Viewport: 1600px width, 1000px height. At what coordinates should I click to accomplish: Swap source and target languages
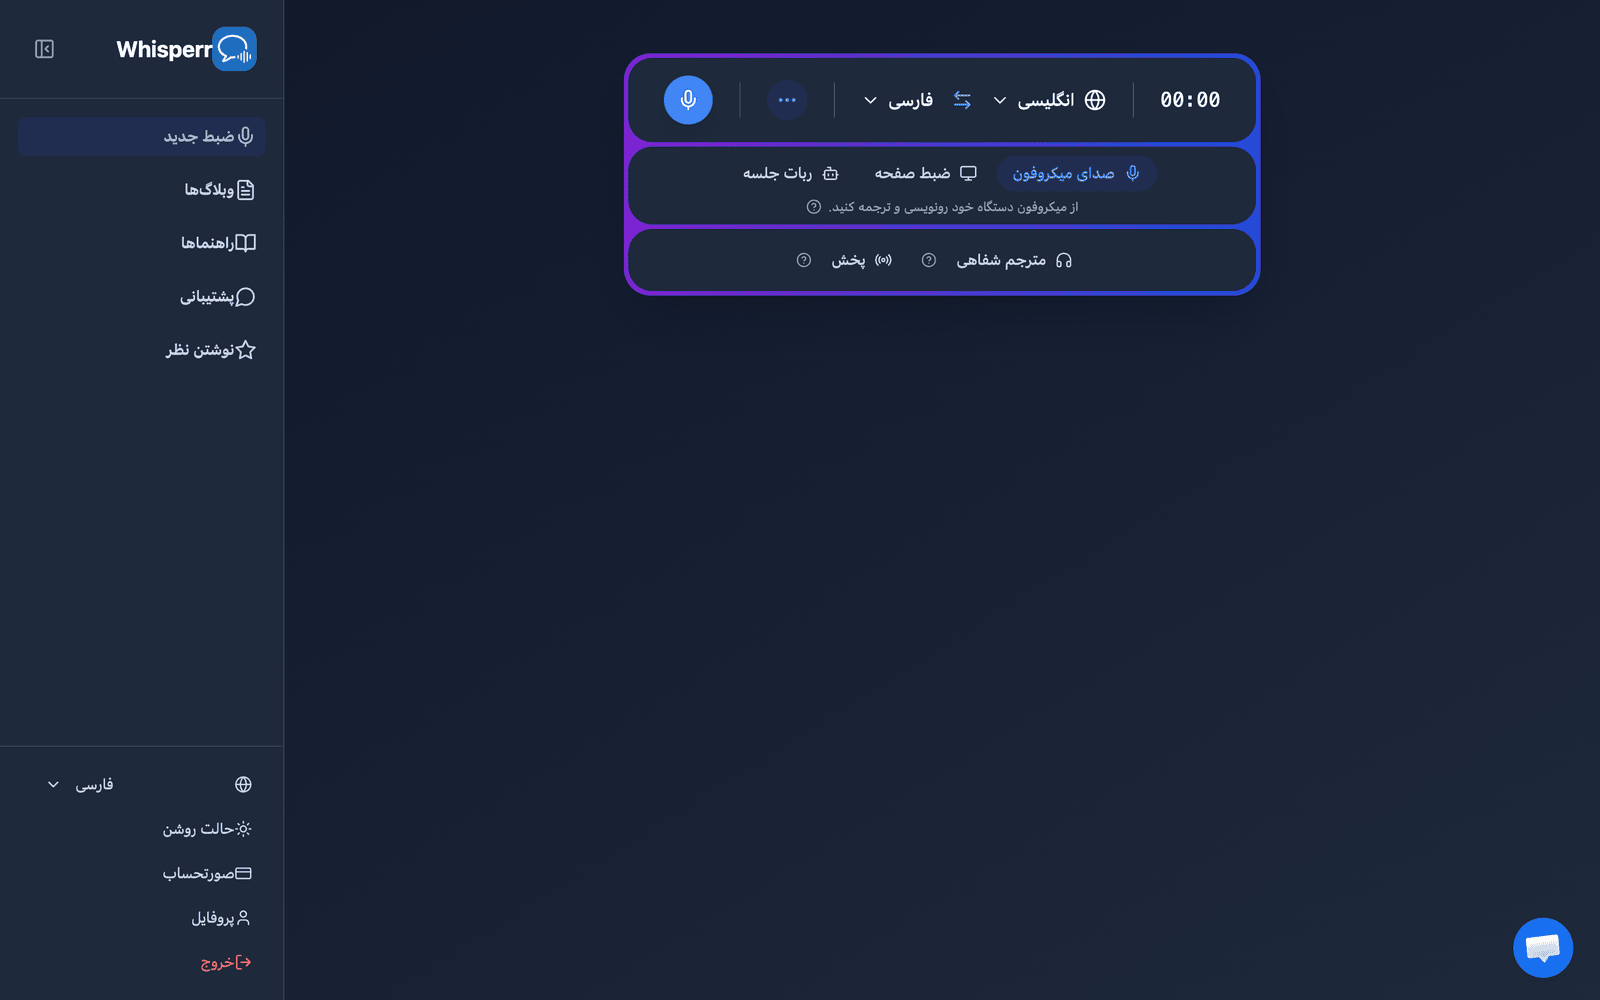[x=962, y=100]
